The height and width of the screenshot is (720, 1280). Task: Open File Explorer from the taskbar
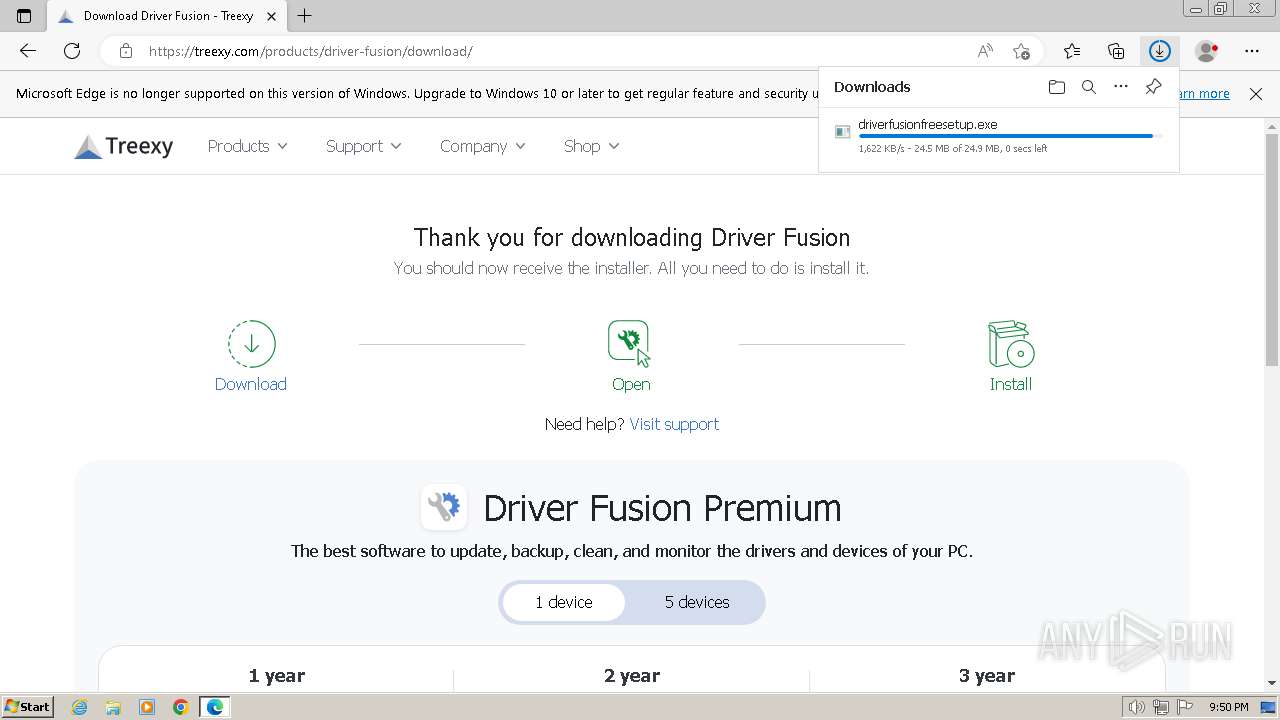pyautogui.click(x=113, y=707)
